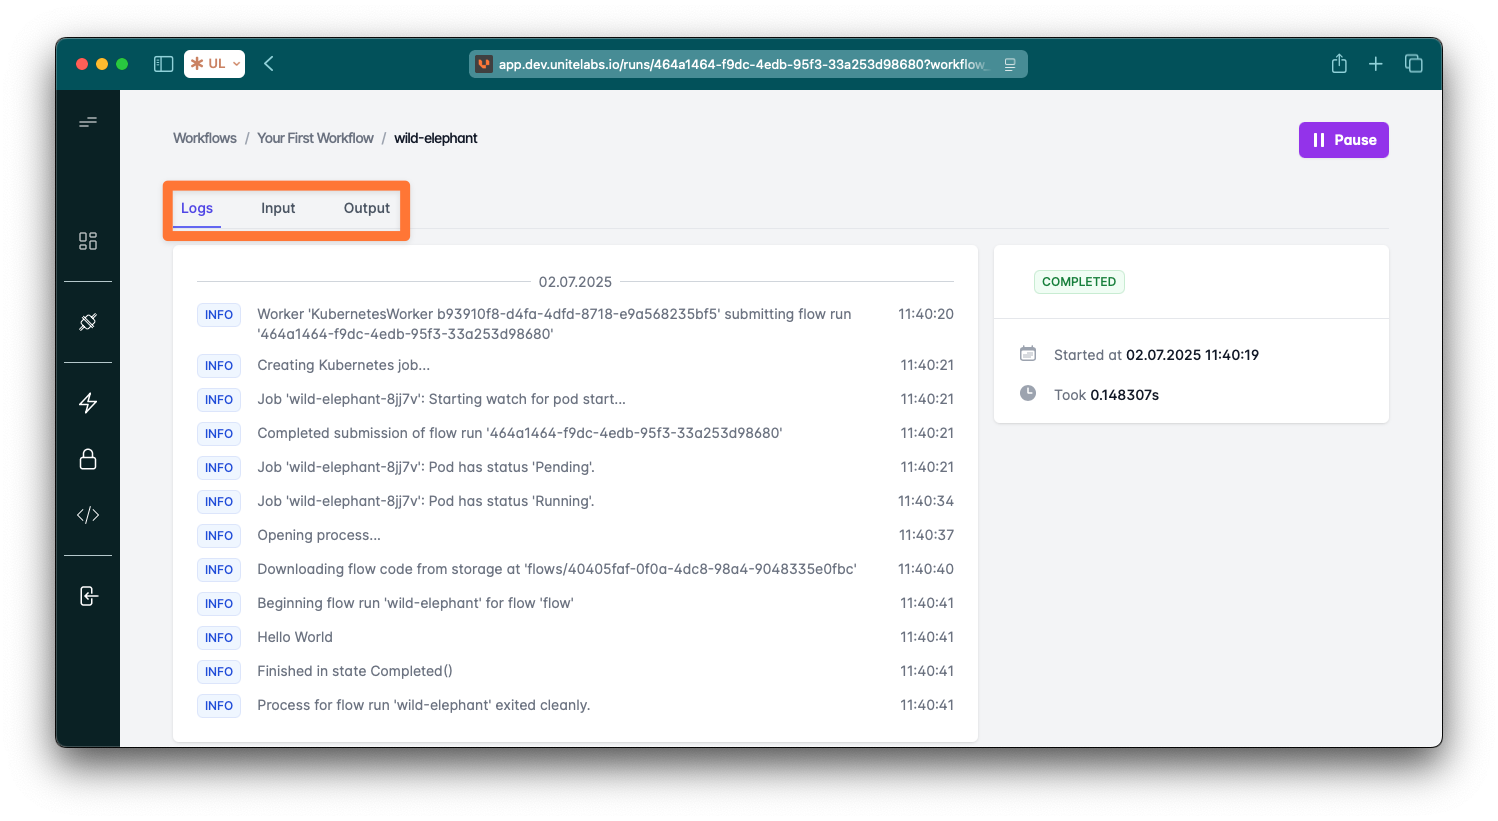Click the logout icon in sidebar
Image resolution: width=1498 pixels, height=821 pixels.
[x=88, y=596]
